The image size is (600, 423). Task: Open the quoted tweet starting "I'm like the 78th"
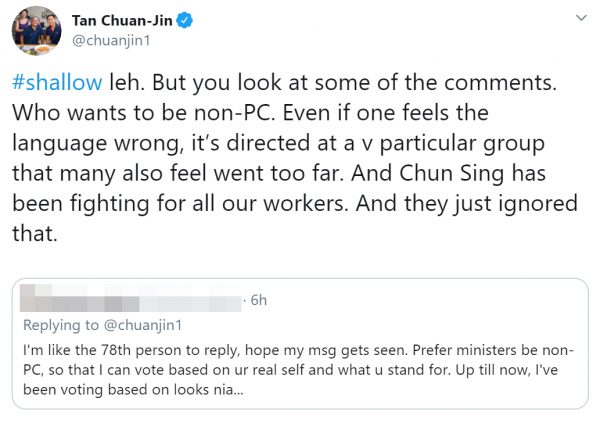point(300,368)
